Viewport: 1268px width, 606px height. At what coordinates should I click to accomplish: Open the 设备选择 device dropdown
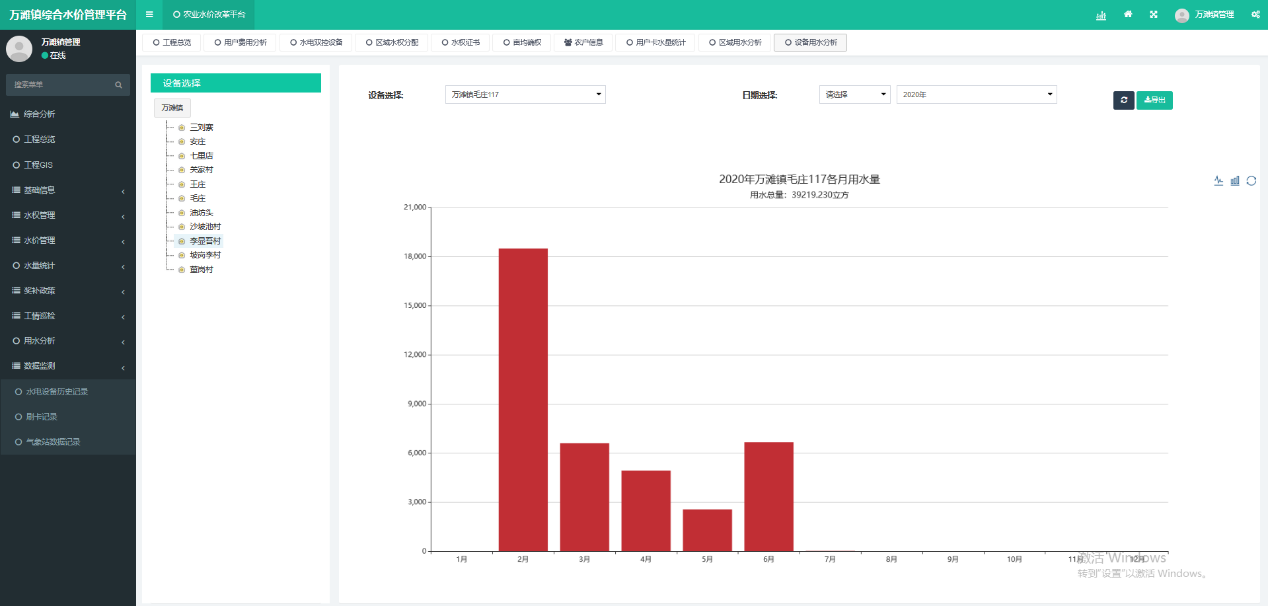pyautogui.click(x=525, y=94)
